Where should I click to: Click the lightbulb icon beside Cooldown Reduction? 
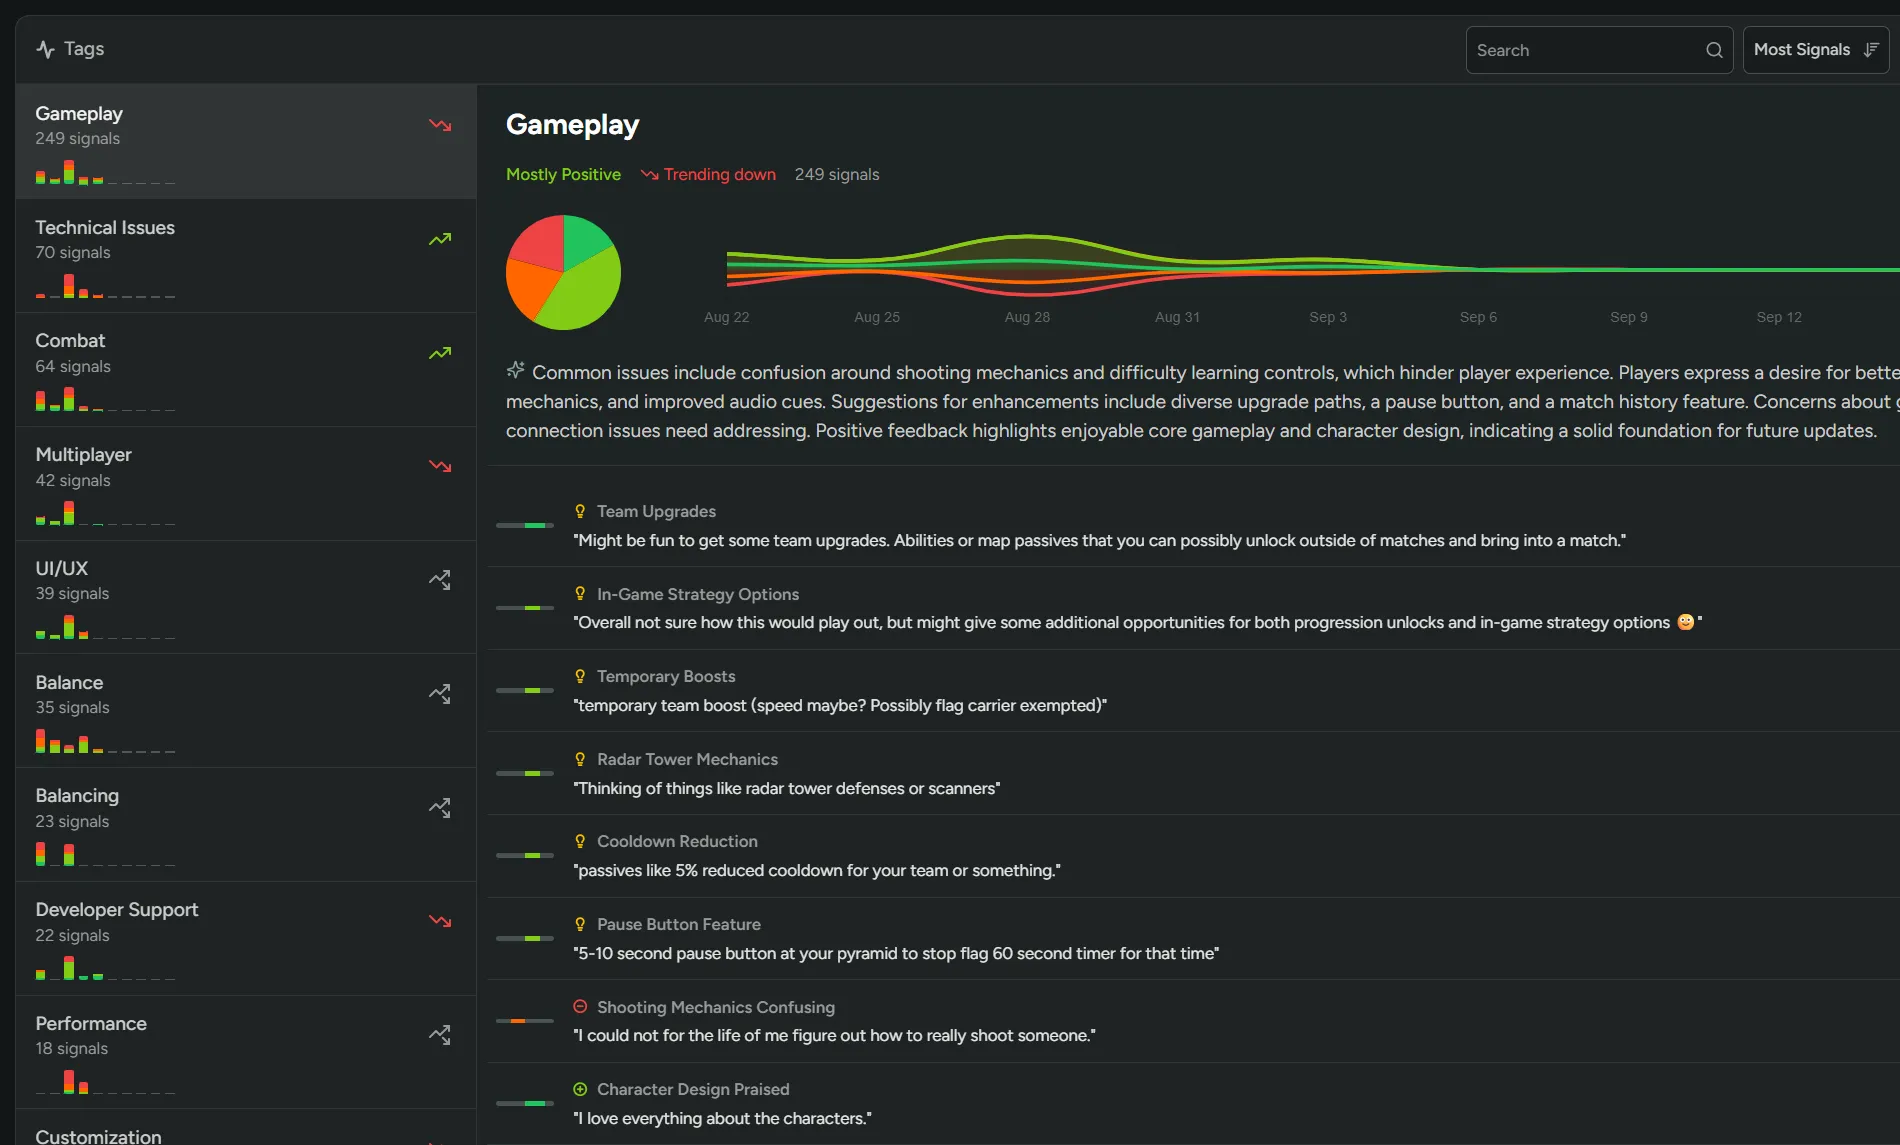pyautogui.click(x=580, y=841)
